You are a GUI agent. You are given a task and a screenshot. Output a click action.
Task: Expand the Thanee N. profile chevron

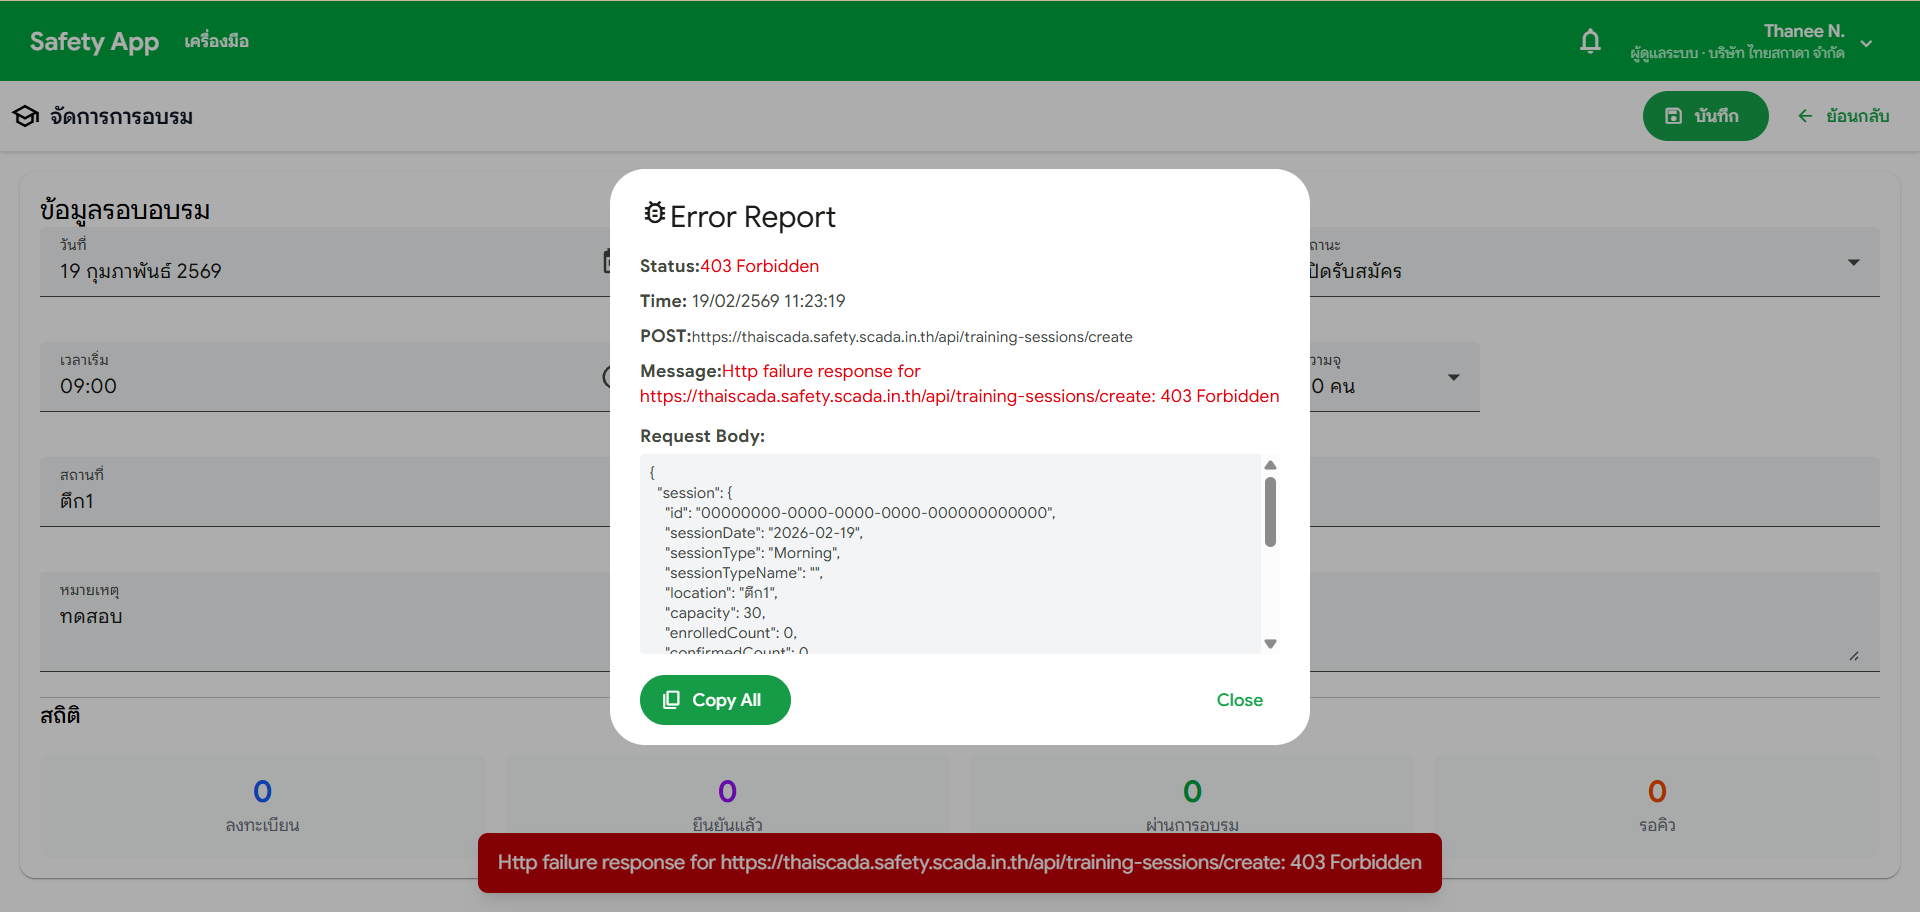tap(1866, 42)
